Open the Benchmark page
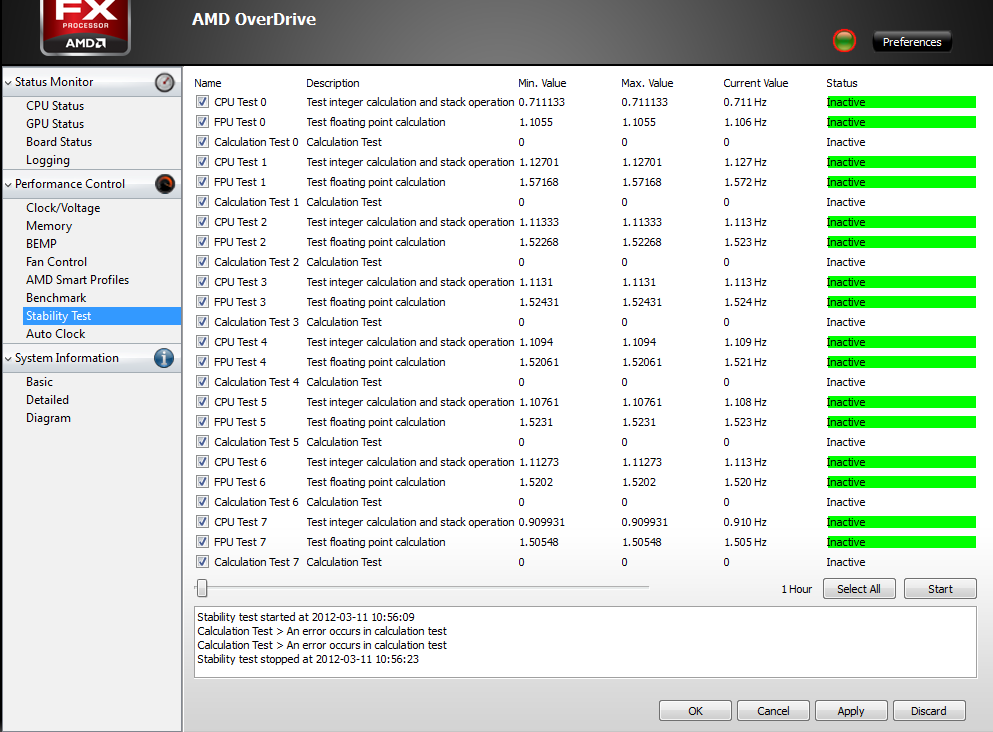 pyautogui.click(x=56, y=298)
